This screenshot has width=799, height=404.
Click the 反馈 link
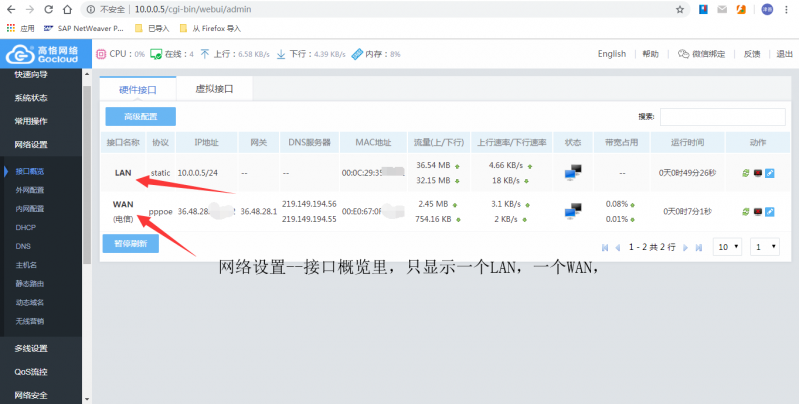(752, 54)
